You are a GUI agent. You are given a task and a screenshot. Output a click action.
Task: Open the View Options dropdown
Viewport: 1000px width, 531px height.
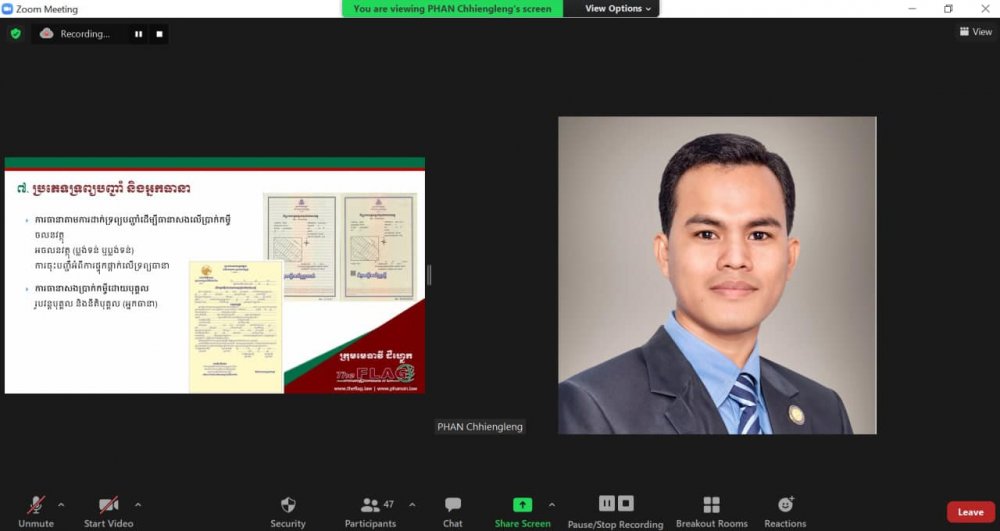click(618, 9)
